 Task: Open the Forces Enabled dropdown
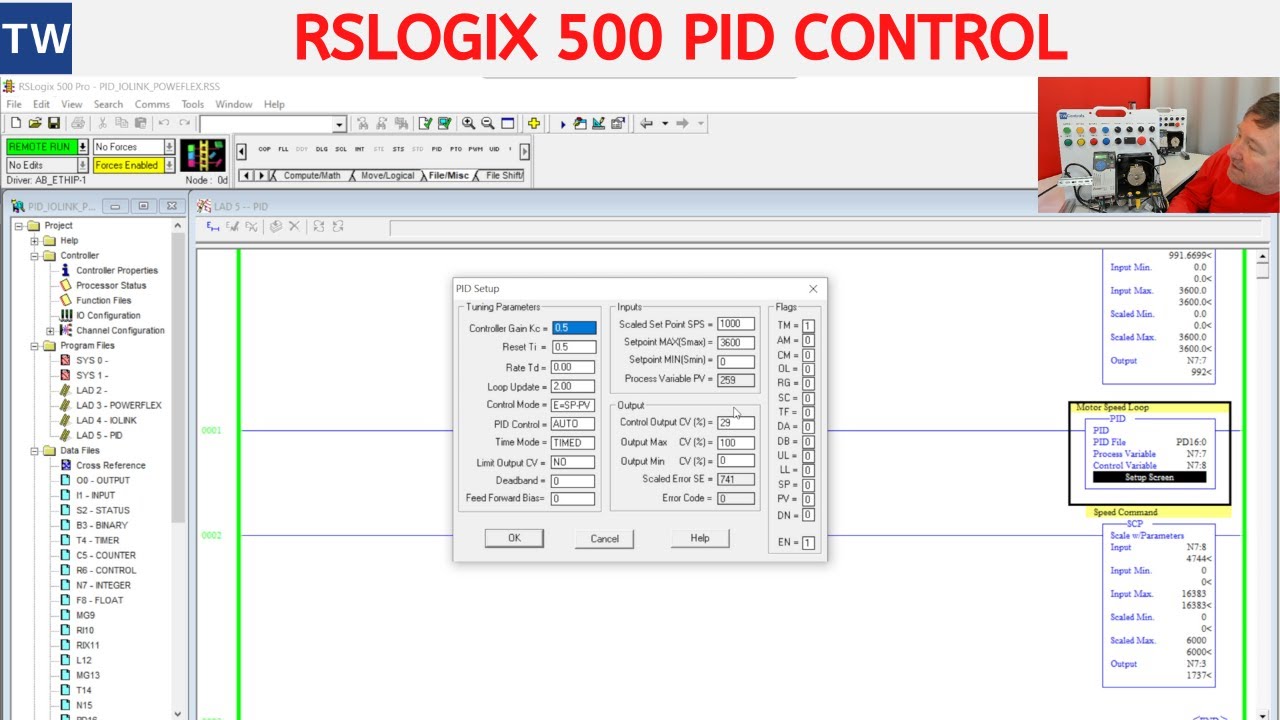pos(169,165)
